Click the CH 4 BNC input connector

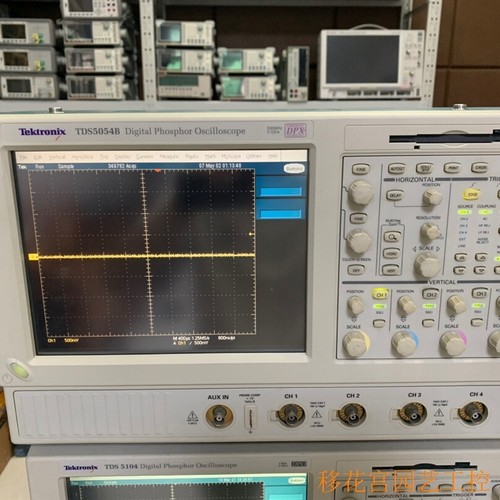pyautogui.click(x=474, y=413)
